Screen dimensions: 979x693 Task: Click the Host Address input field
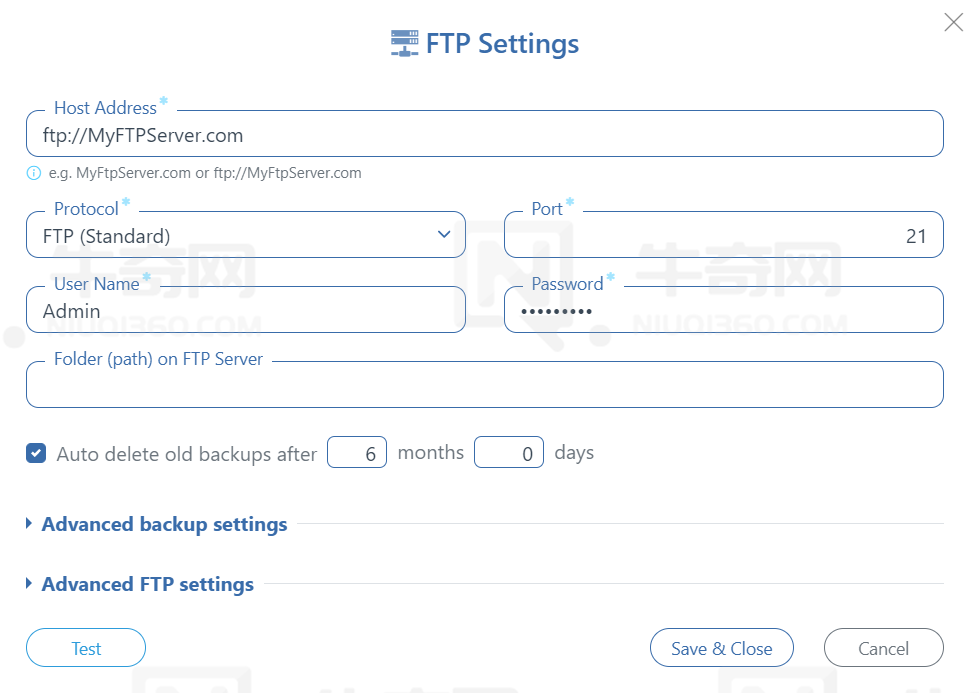click(485, 134)
